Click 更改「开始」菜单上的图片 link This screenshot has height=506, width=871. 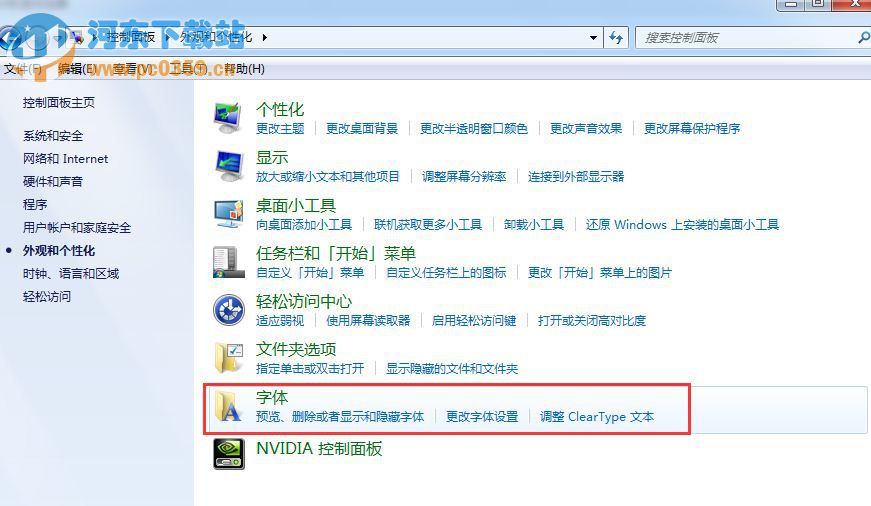[600, 273]
